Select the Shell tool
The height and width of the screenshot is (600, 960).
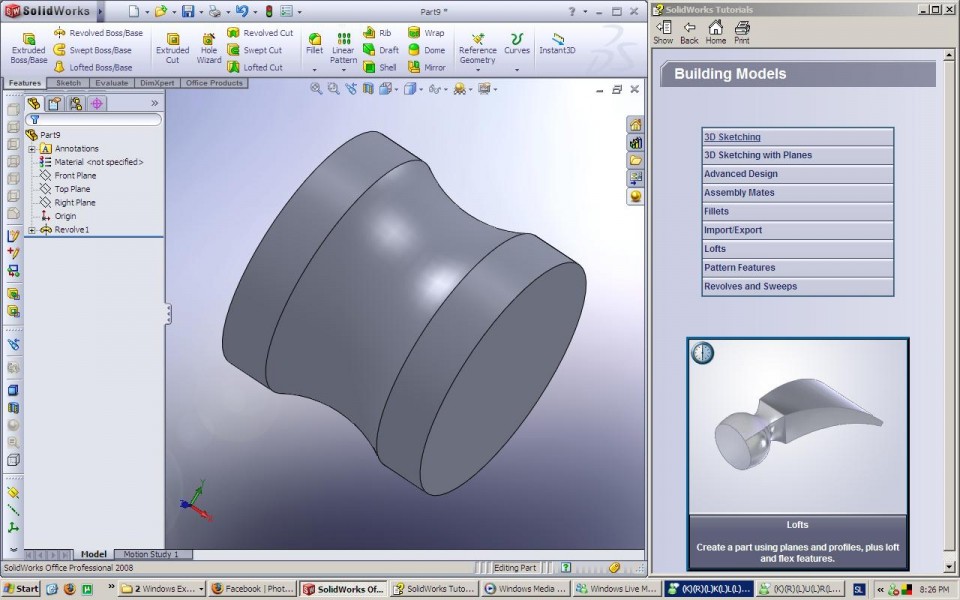click(380, 67)
